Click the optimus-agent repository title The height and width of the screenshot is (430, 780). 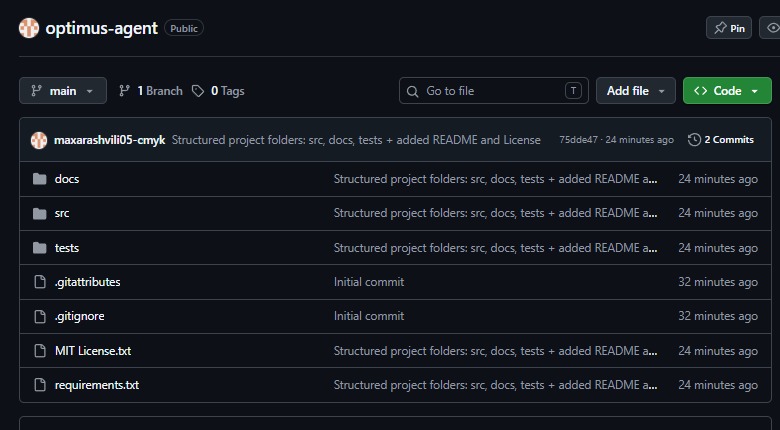point(101,28)
